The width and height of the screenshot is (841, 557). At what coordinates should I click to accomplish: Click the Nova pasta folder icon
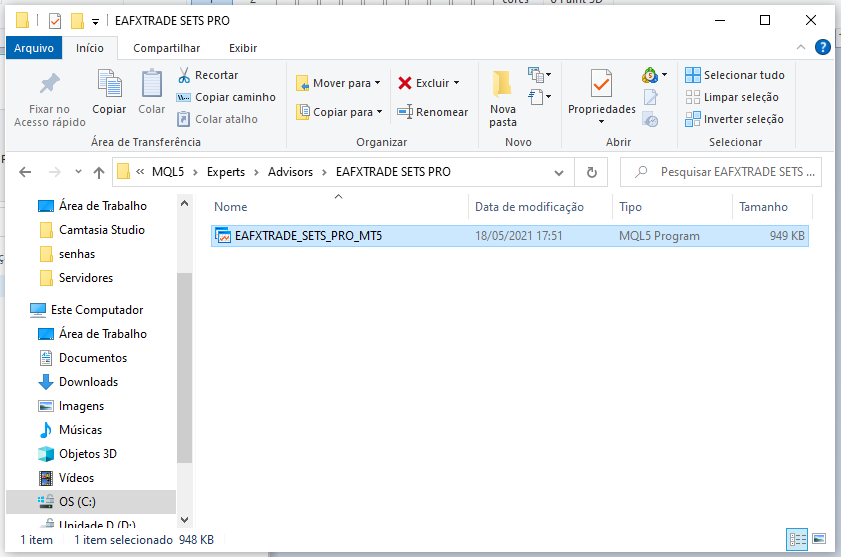(502, 84)
